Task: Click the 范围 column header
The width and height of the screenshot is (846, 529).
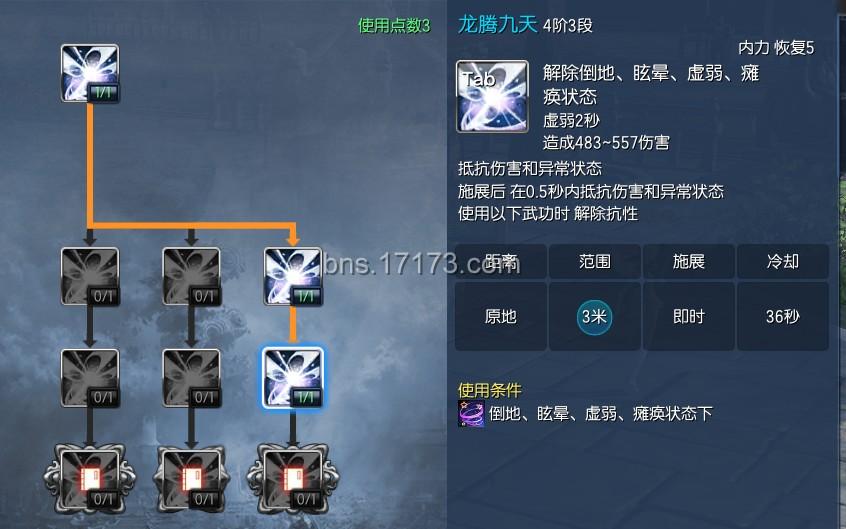Action: tap(595, 261)
